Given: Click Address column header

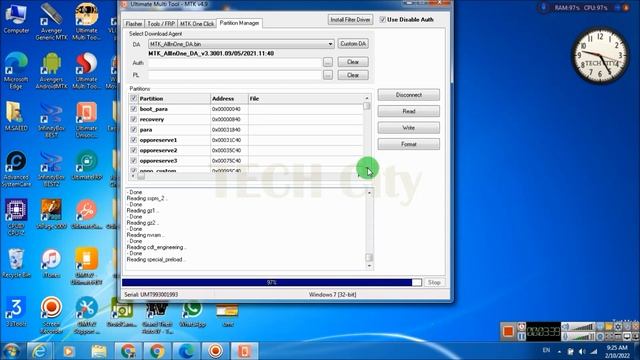Looking at the screenshot, I should (229, 98).
